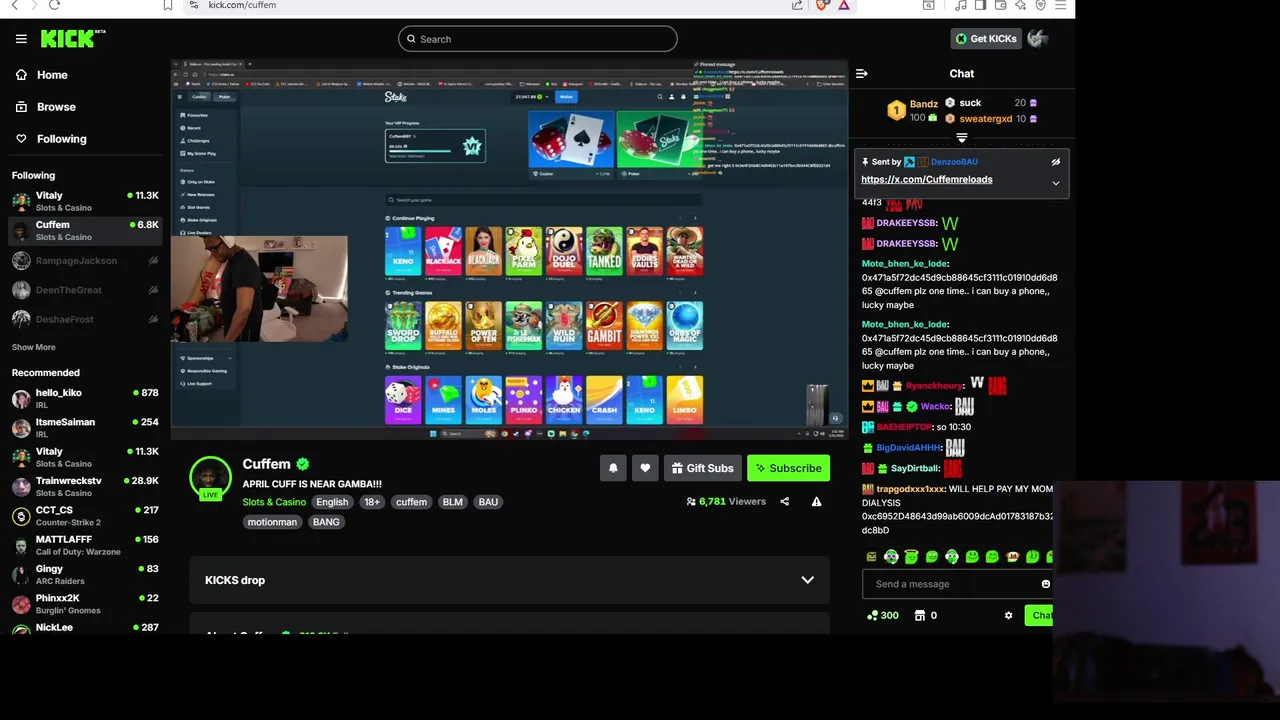Go to Home in the sidebar

coord(52,75)
